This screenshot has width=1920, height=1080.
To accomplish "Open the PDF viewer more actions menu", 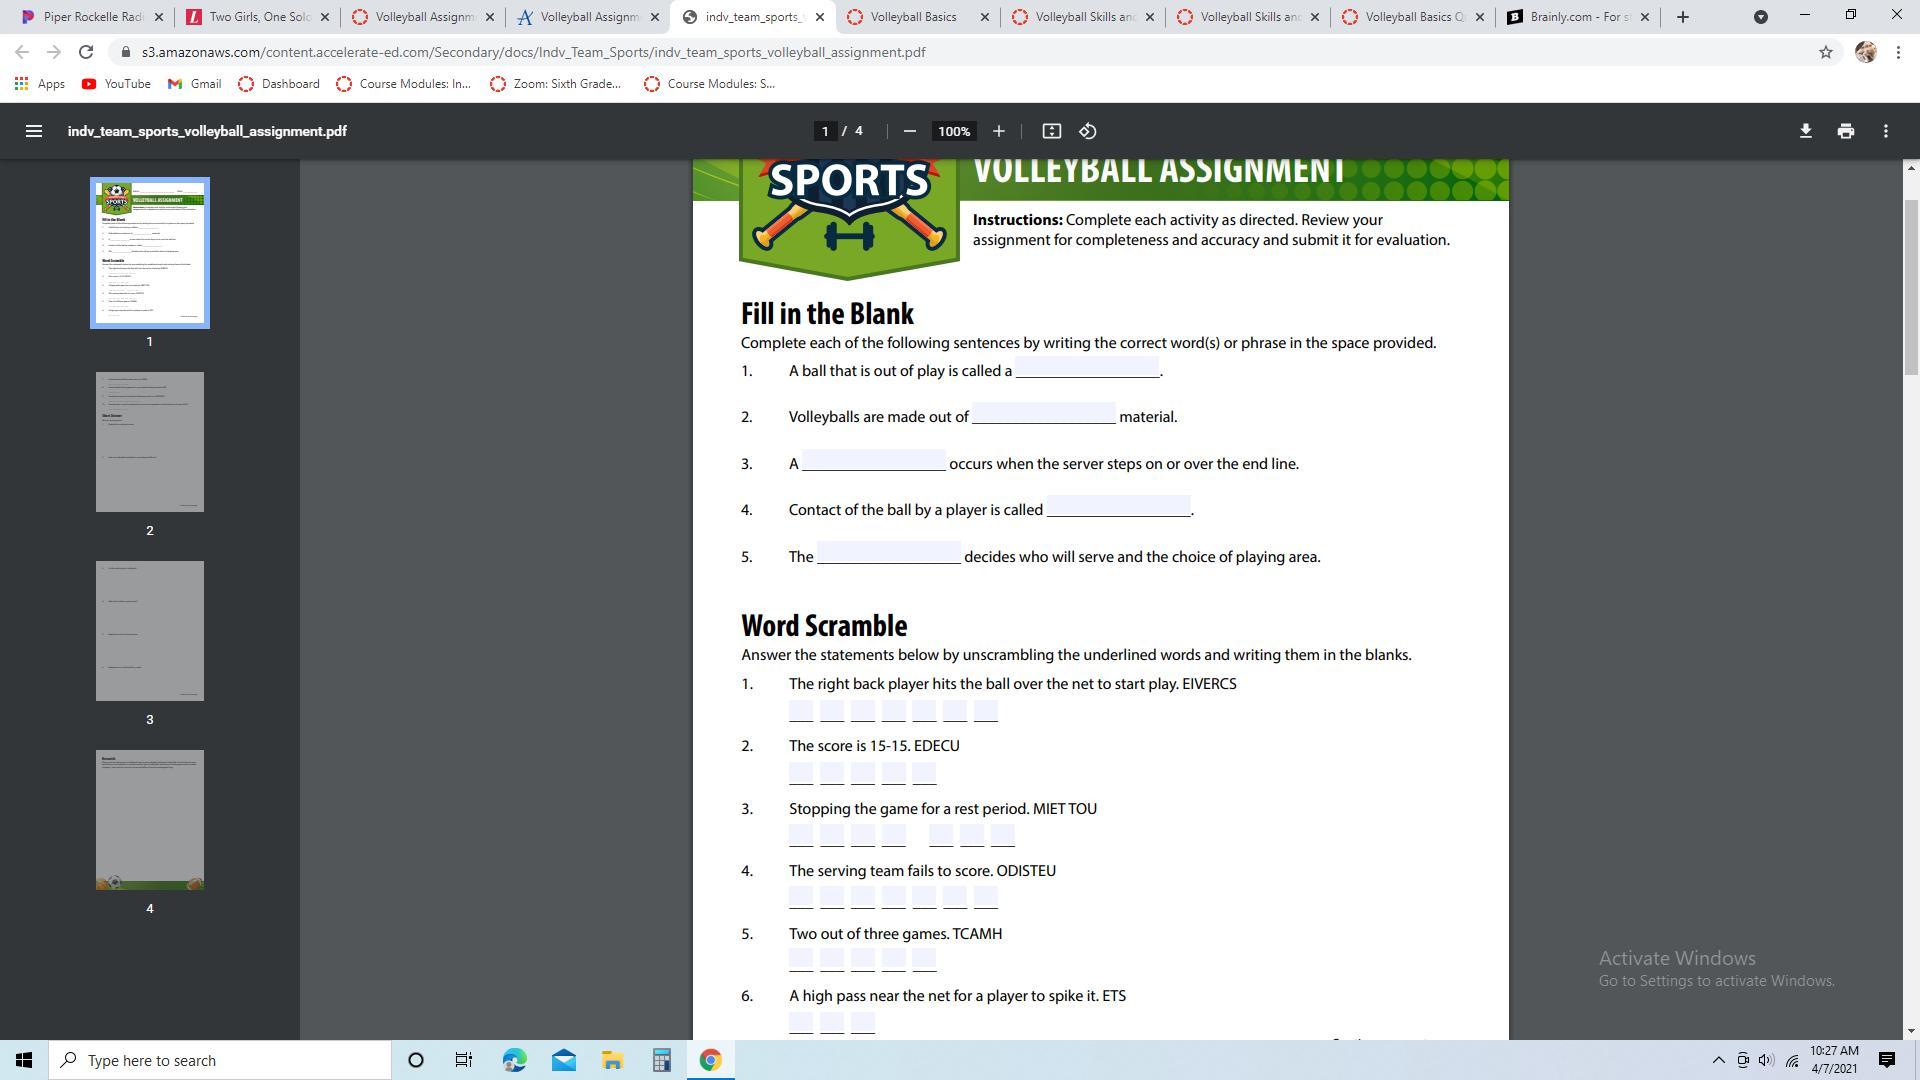I will coord(1885,131).
